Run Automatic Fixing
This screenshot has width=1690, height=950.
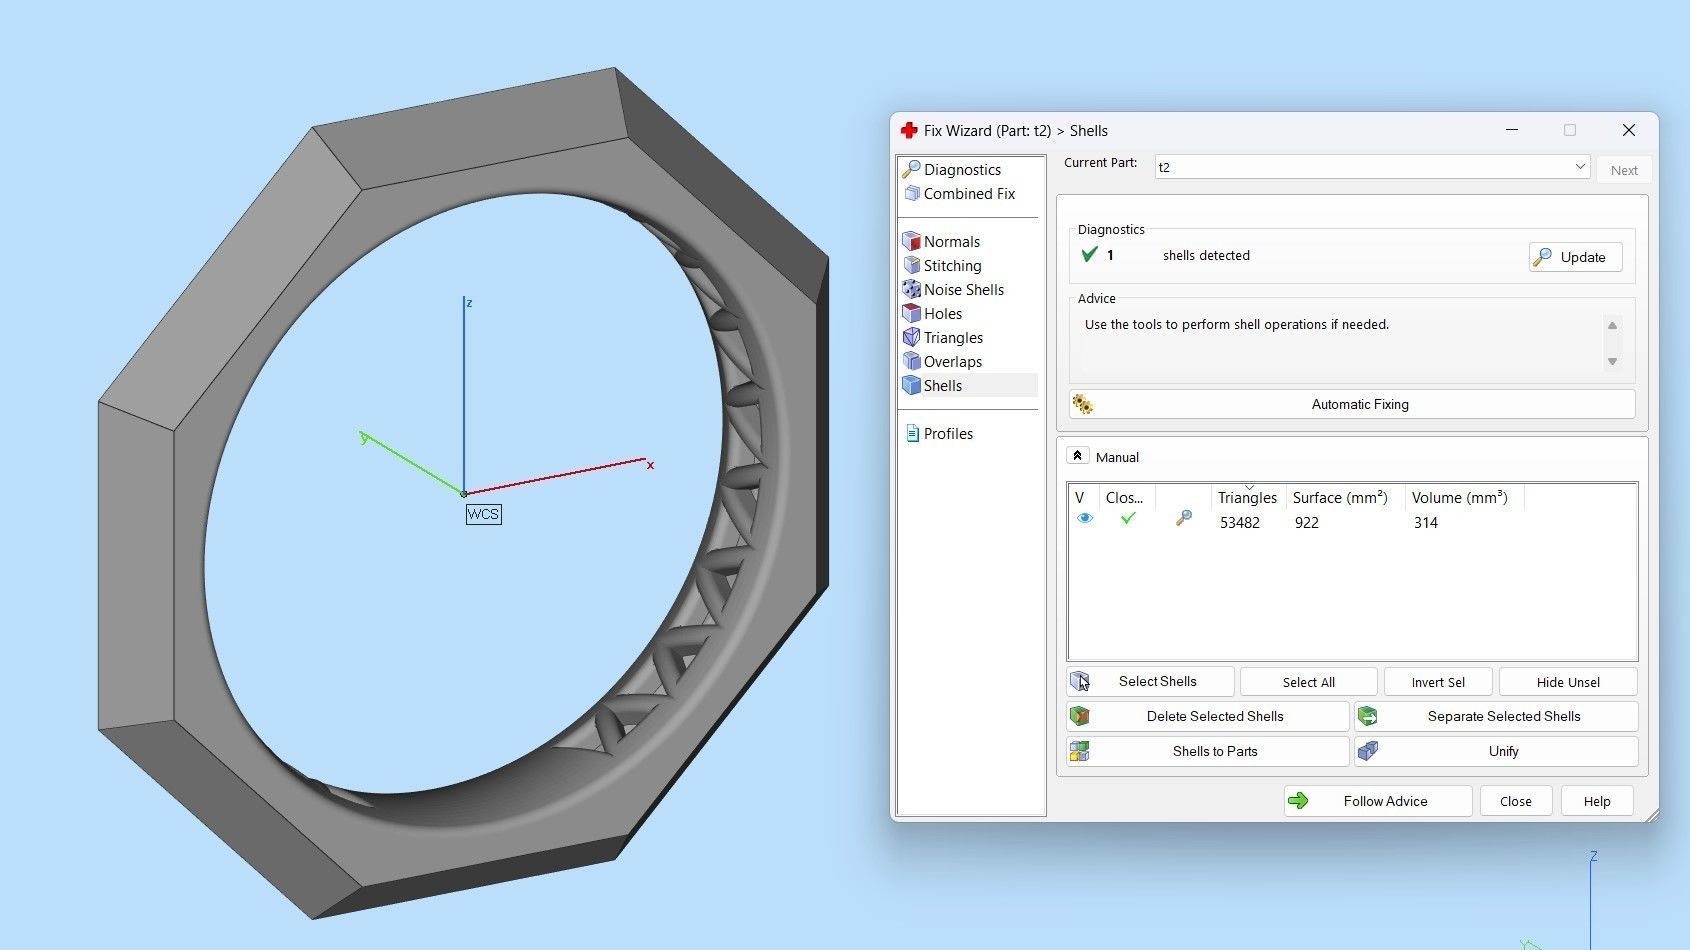point(1352,404)
